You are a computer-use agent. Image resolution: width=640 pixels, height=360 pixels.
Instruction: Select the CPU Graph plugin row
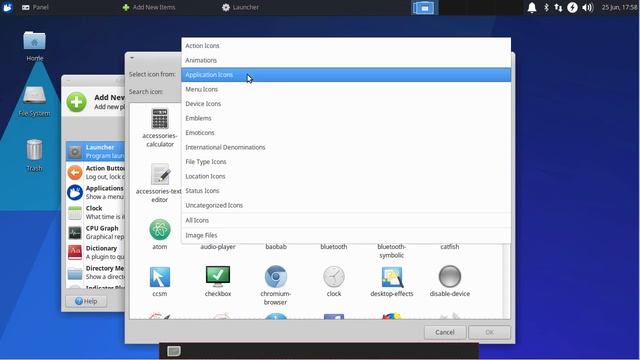point(95,232)
